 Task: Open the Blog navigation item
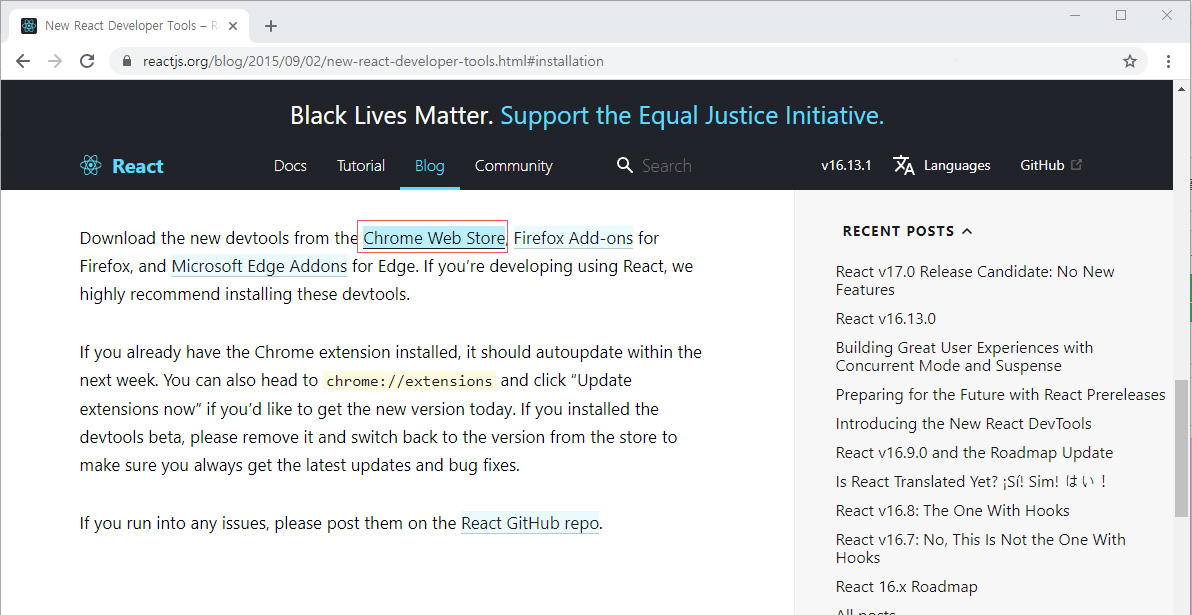tap(430, 166)
